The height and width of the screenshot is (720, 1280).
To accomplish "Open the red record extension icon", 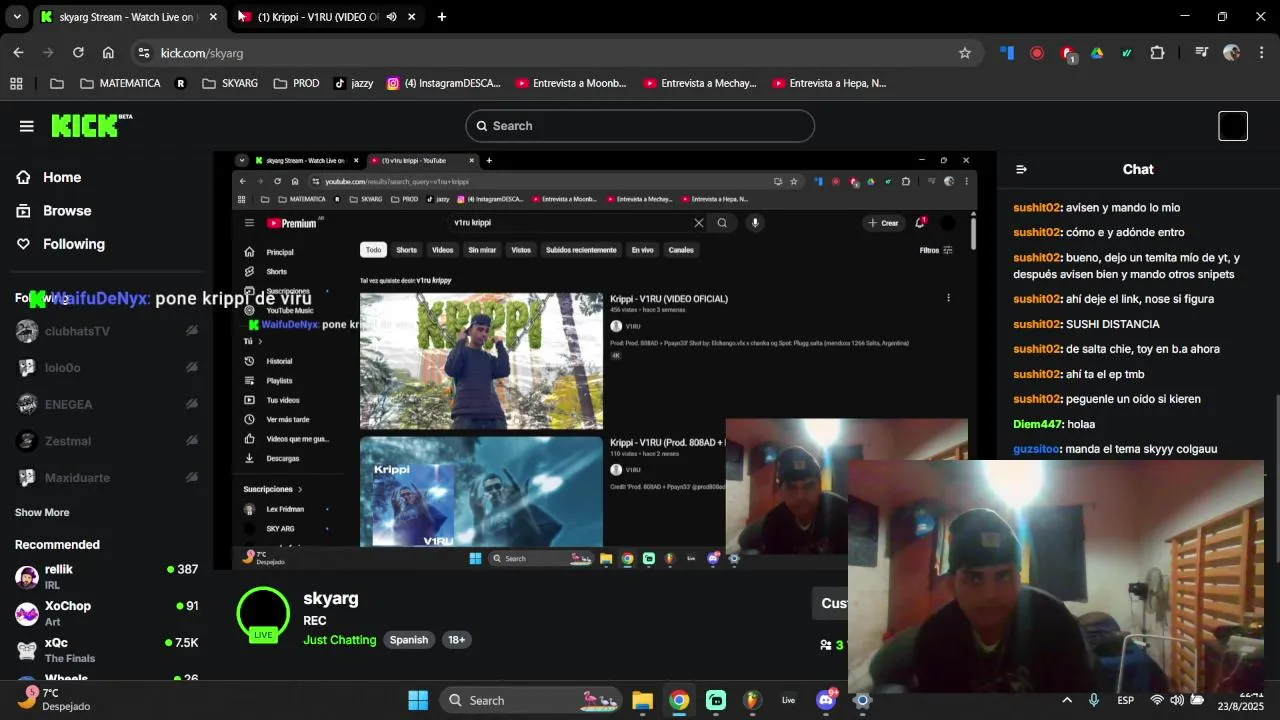I will [1037, 53].
